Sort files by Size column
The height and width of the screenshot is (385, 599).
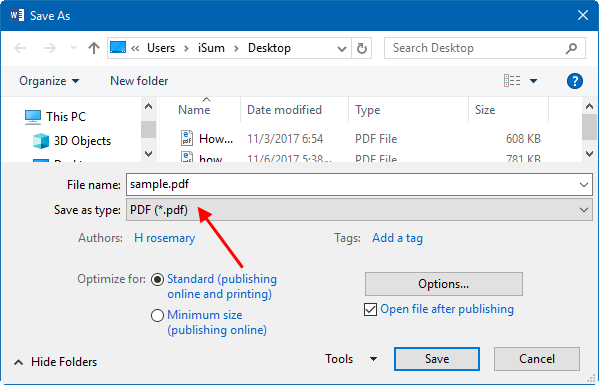485,110
